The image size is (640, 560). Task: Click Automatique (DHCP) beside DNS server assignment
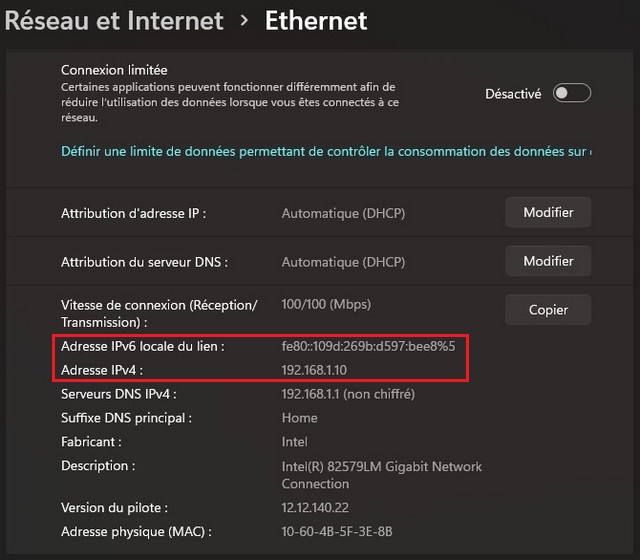pyautogui.click(x=343, y=262)
